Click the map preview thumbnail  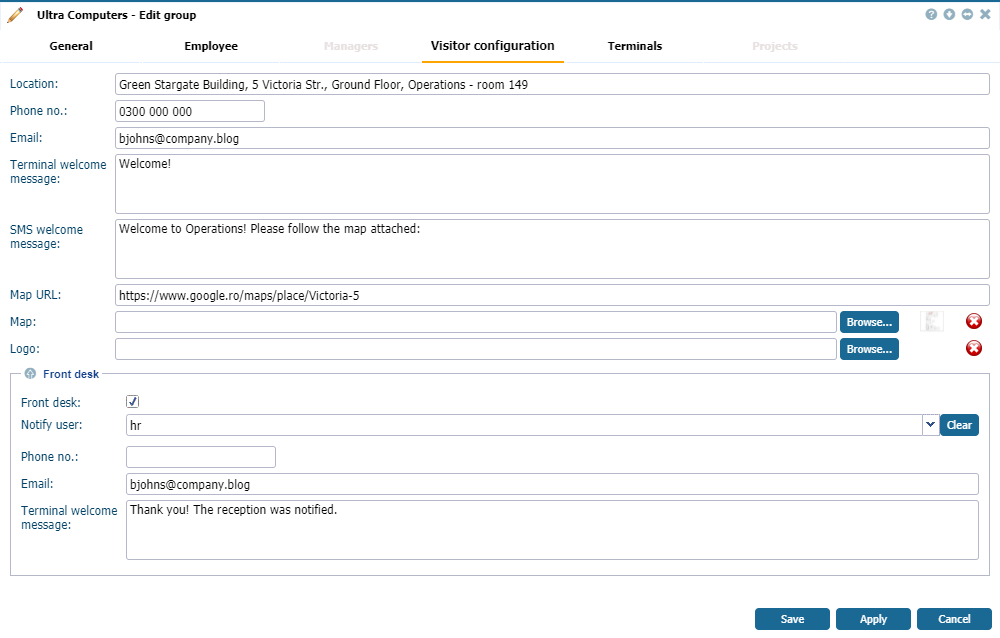coord(932,321)
